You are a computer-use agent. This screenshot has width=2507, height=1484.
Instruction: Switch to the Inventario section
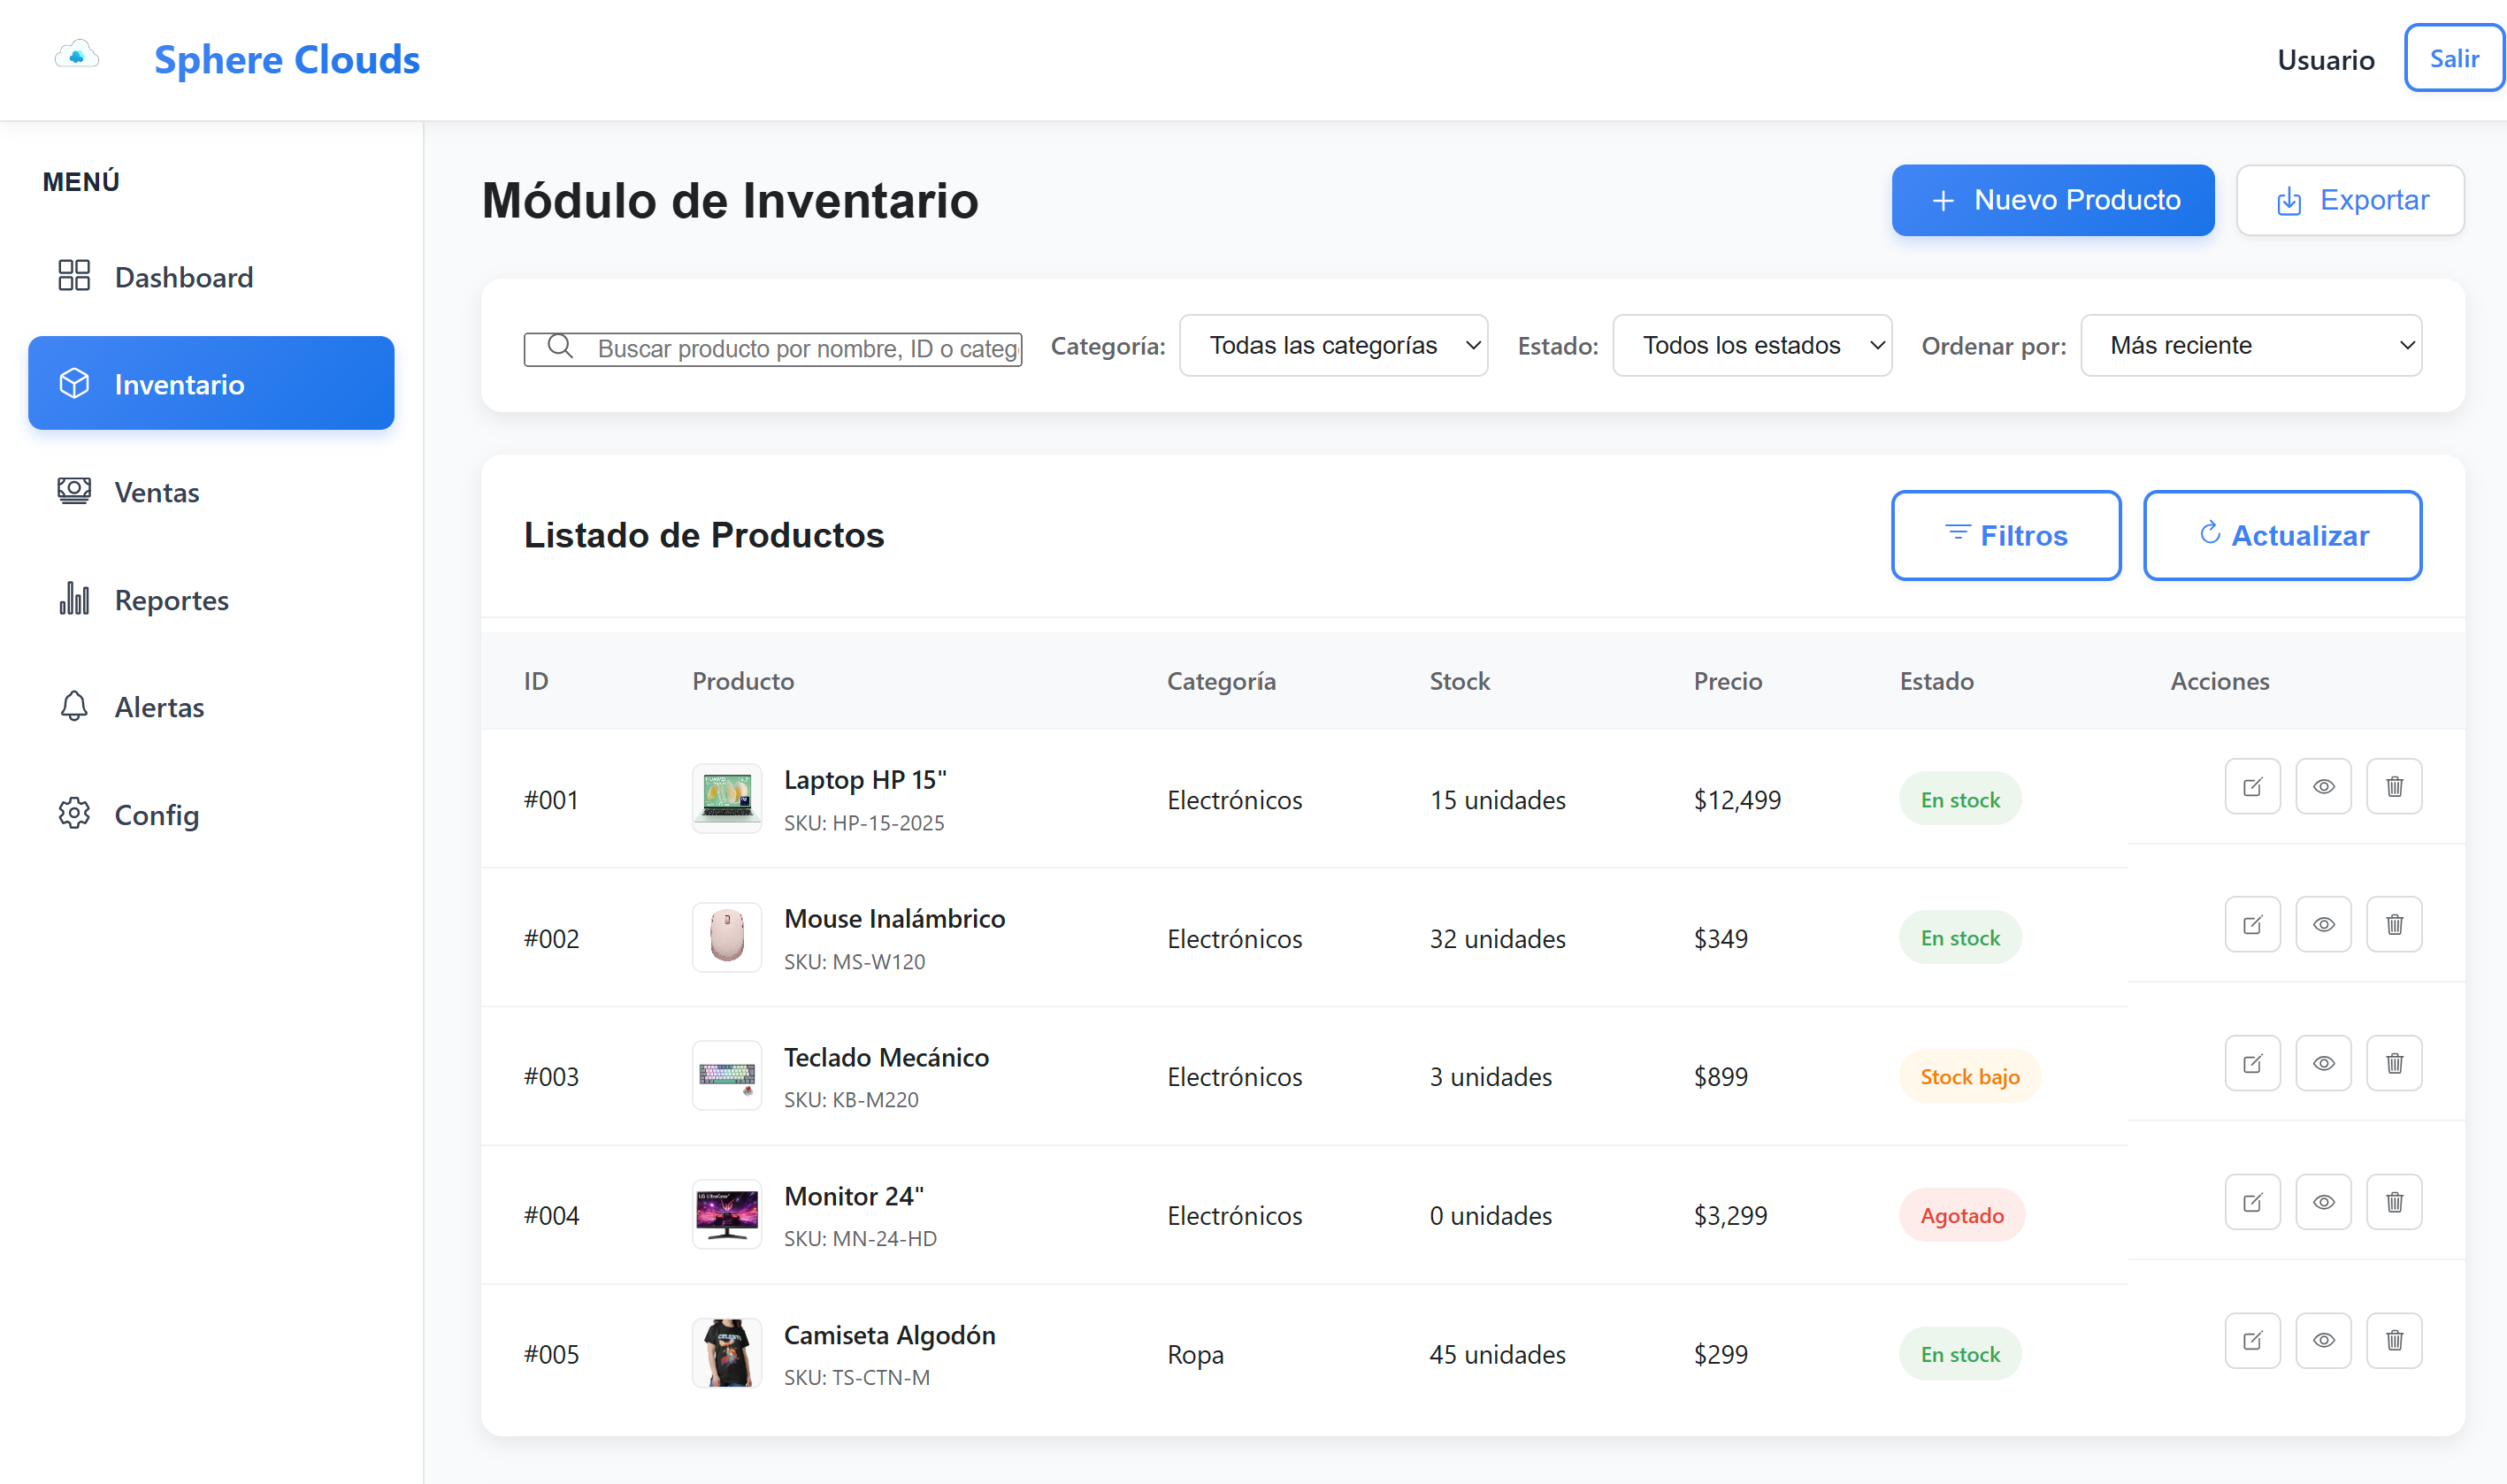point(180,383)
